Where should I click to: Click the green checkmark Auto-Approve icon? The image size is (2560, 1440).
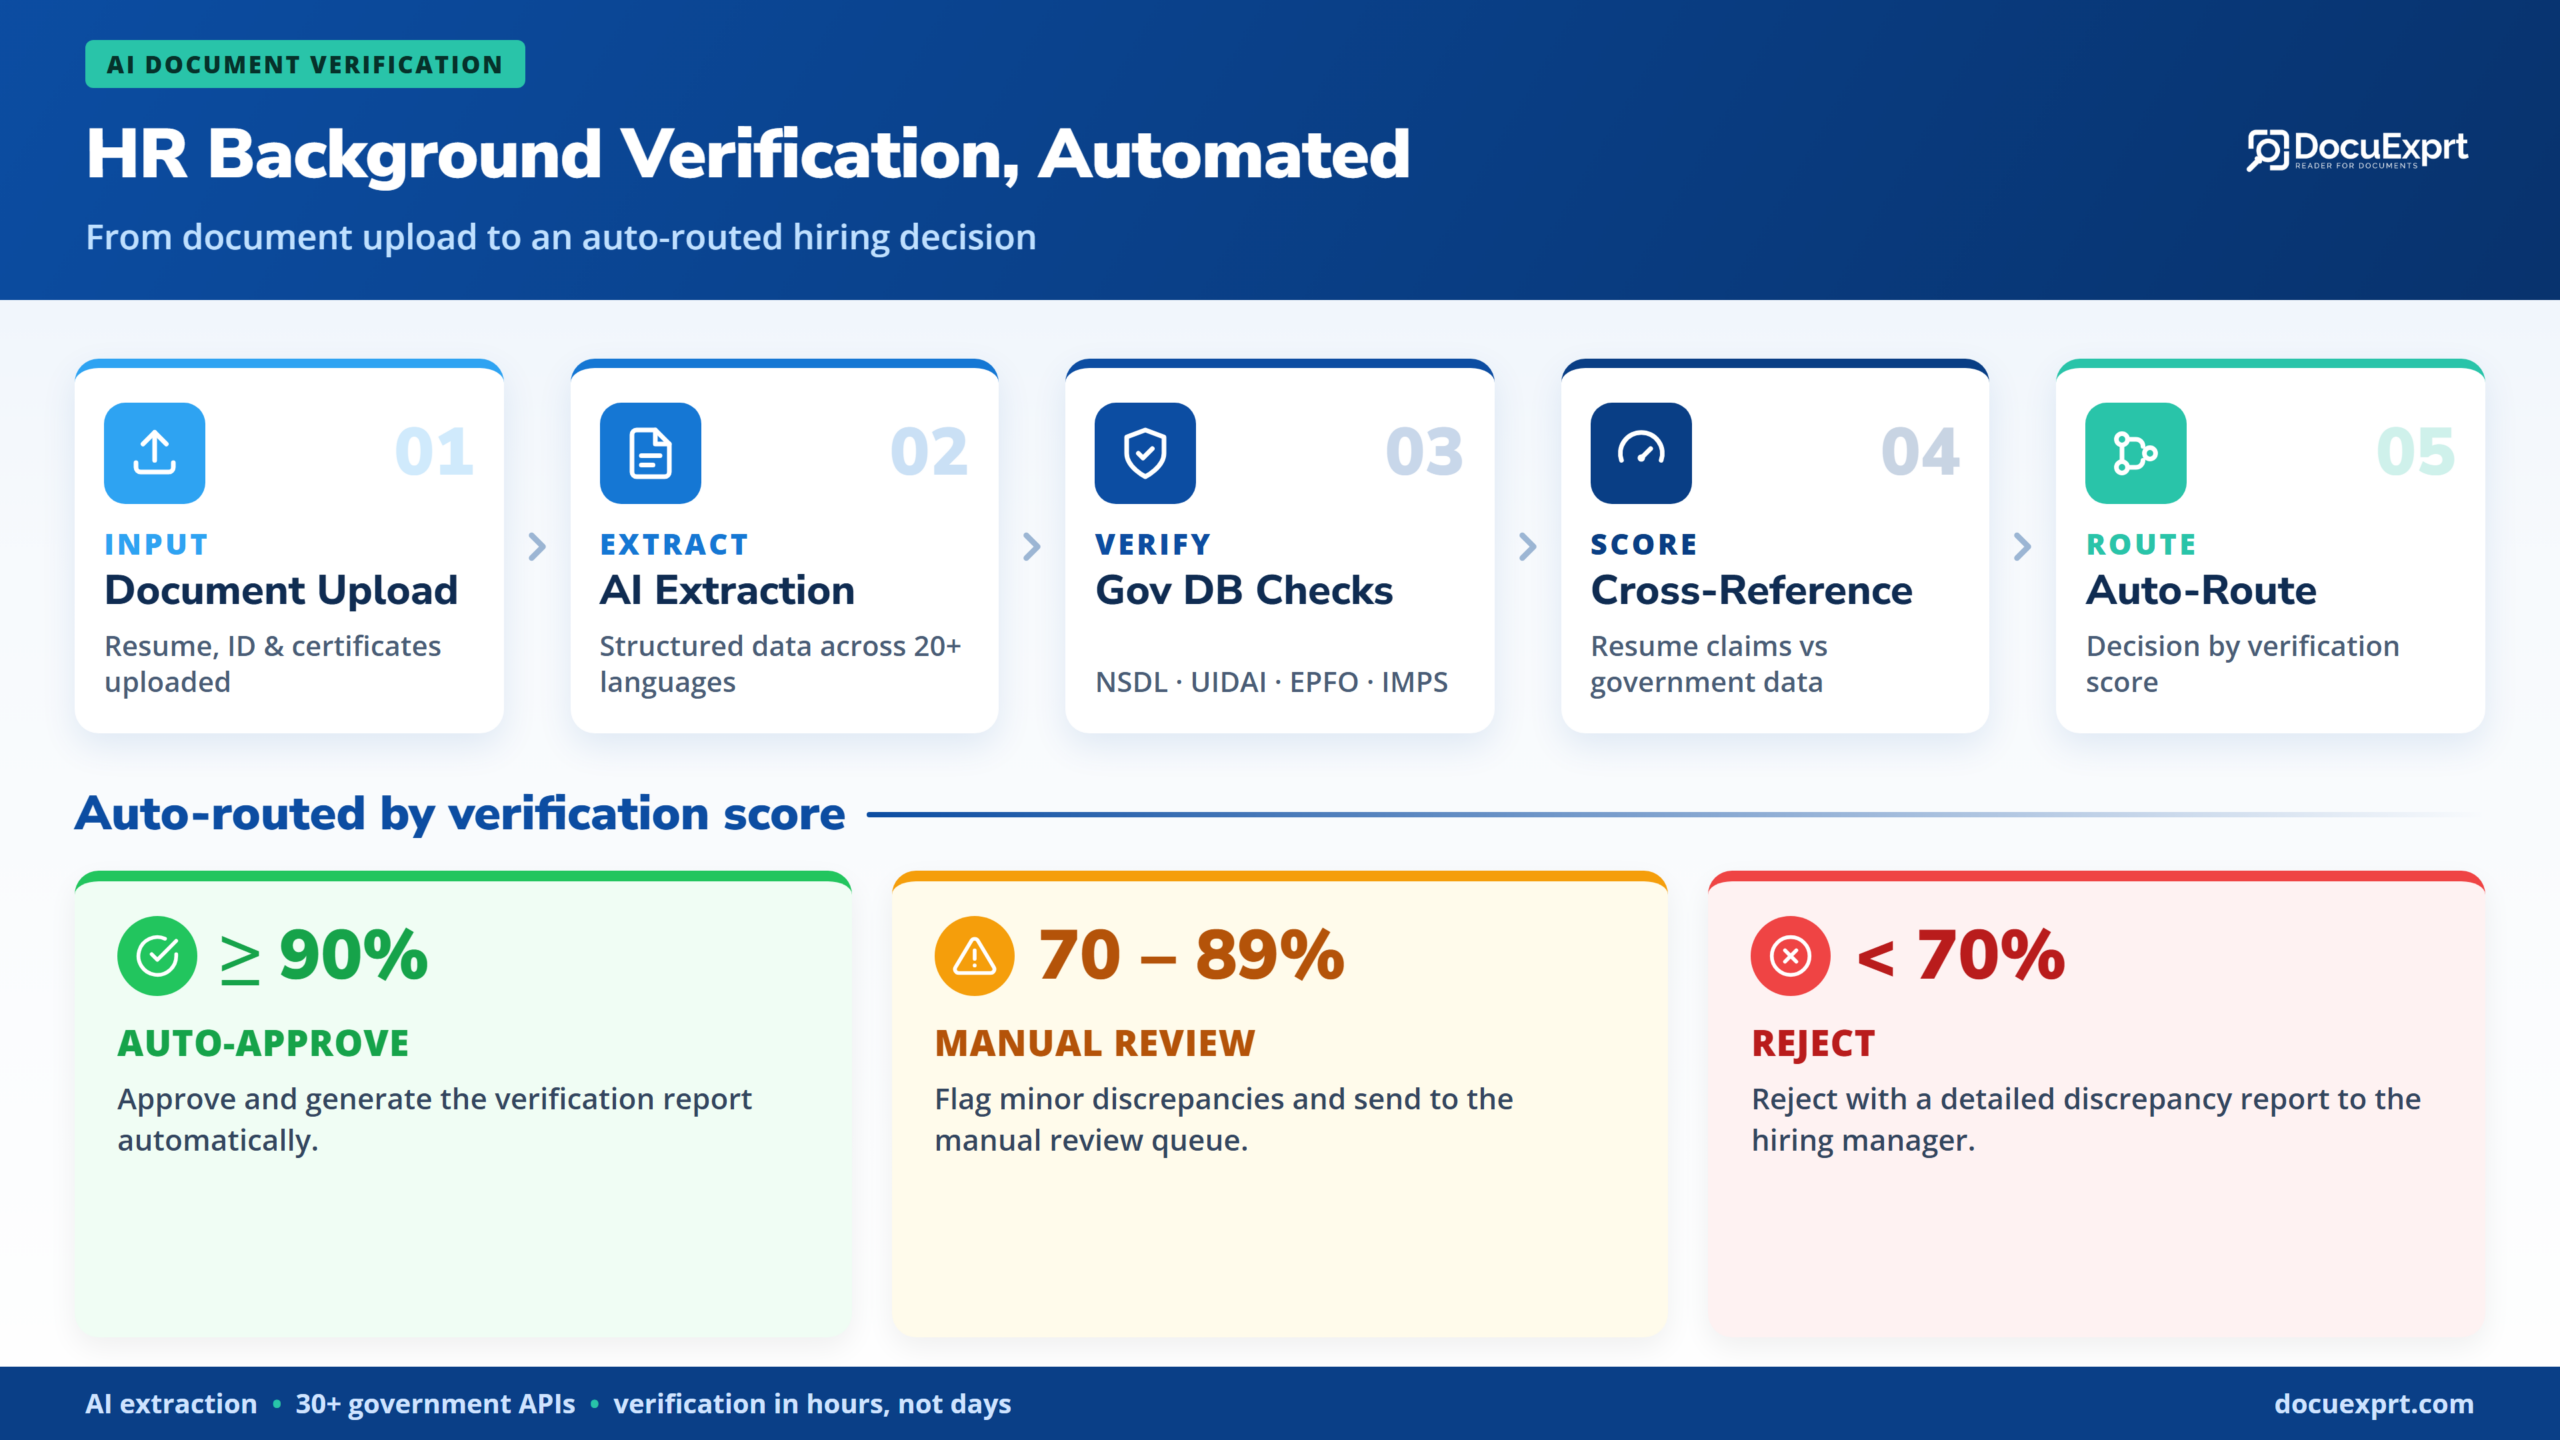coord(157,956)
